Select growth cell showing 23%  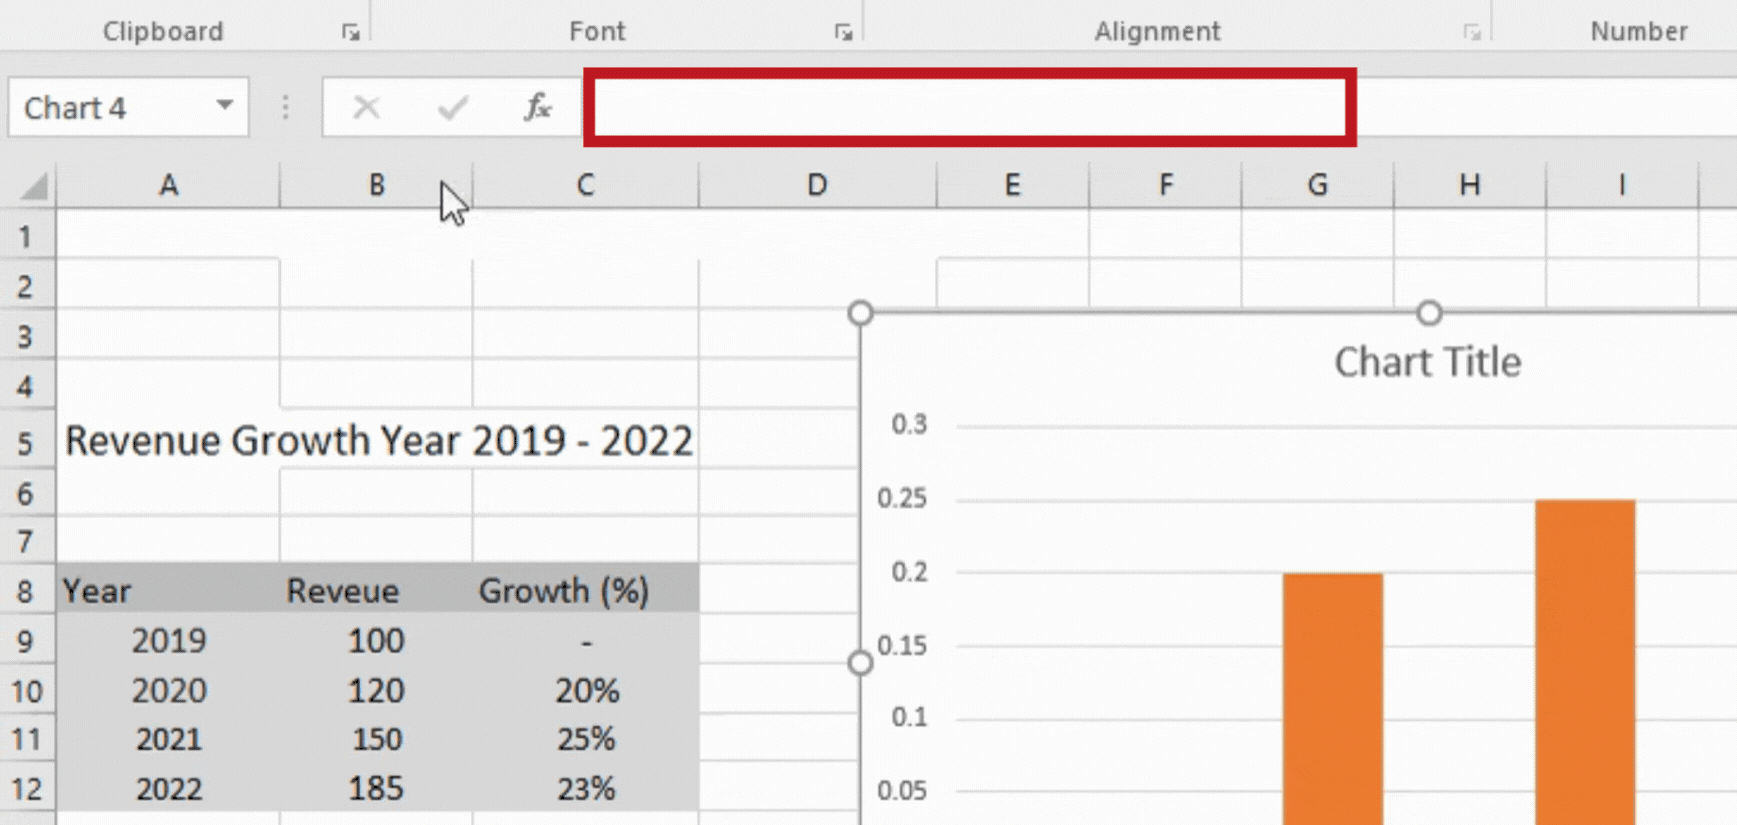585,788
